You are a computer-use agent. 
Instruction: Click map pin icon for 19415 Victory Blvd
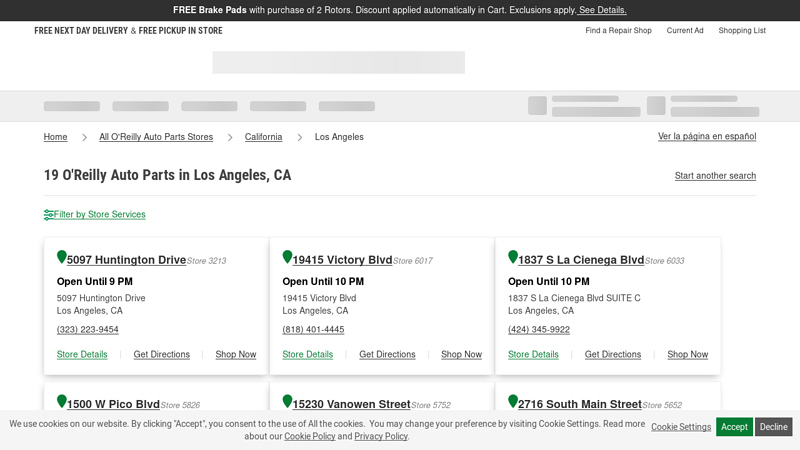tap(288, 258)
